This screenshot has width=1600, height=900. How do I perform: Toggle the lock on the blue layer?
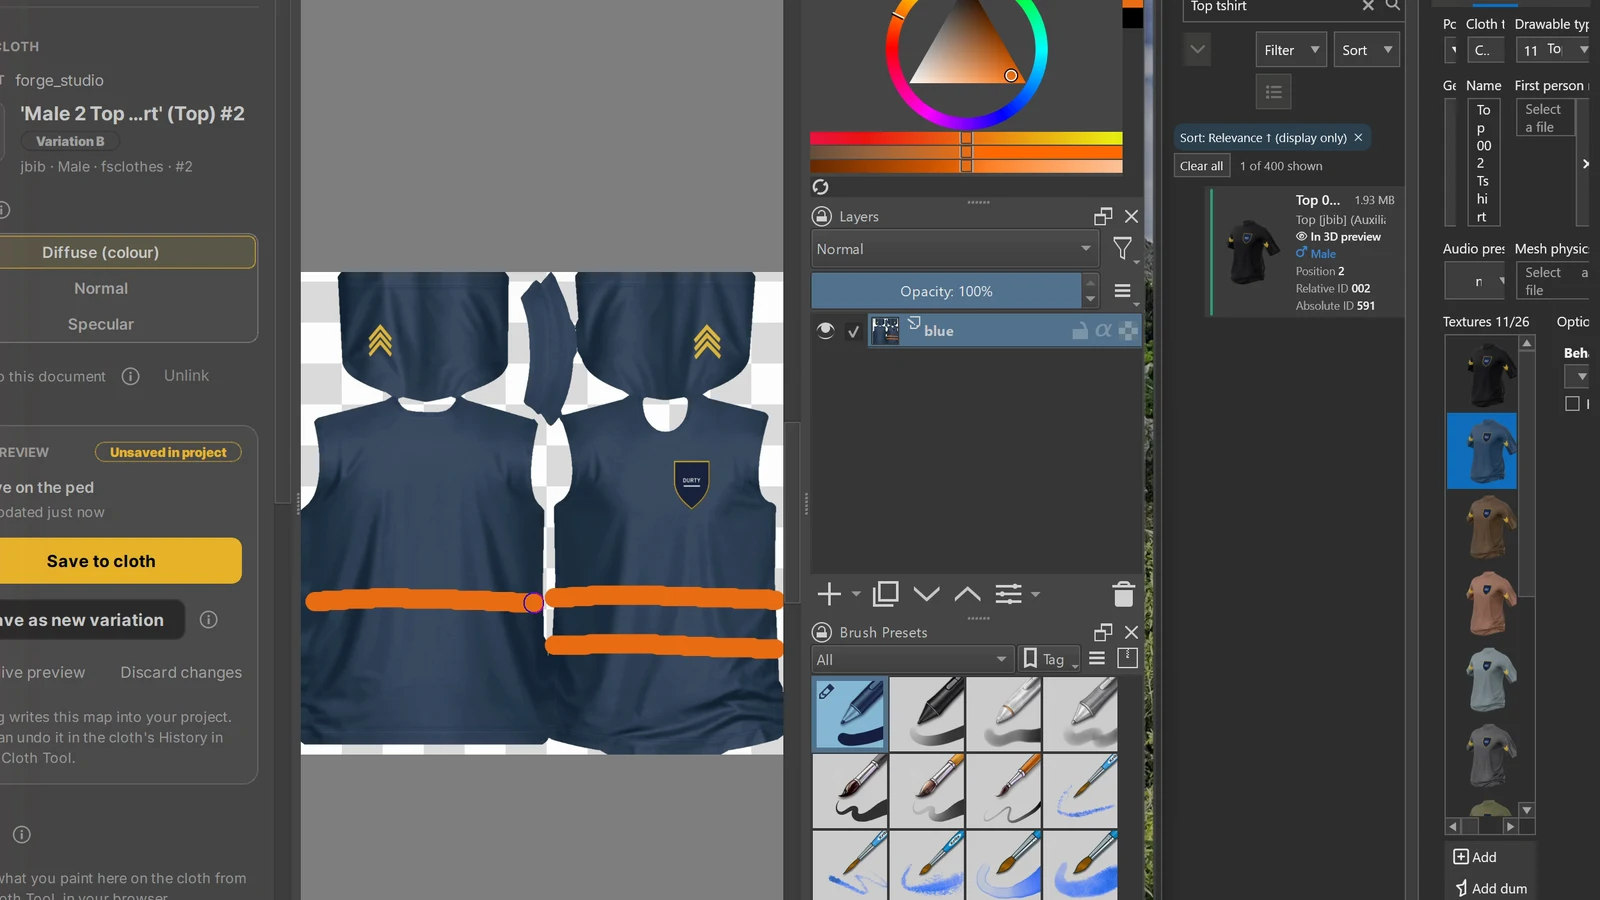1080,330
